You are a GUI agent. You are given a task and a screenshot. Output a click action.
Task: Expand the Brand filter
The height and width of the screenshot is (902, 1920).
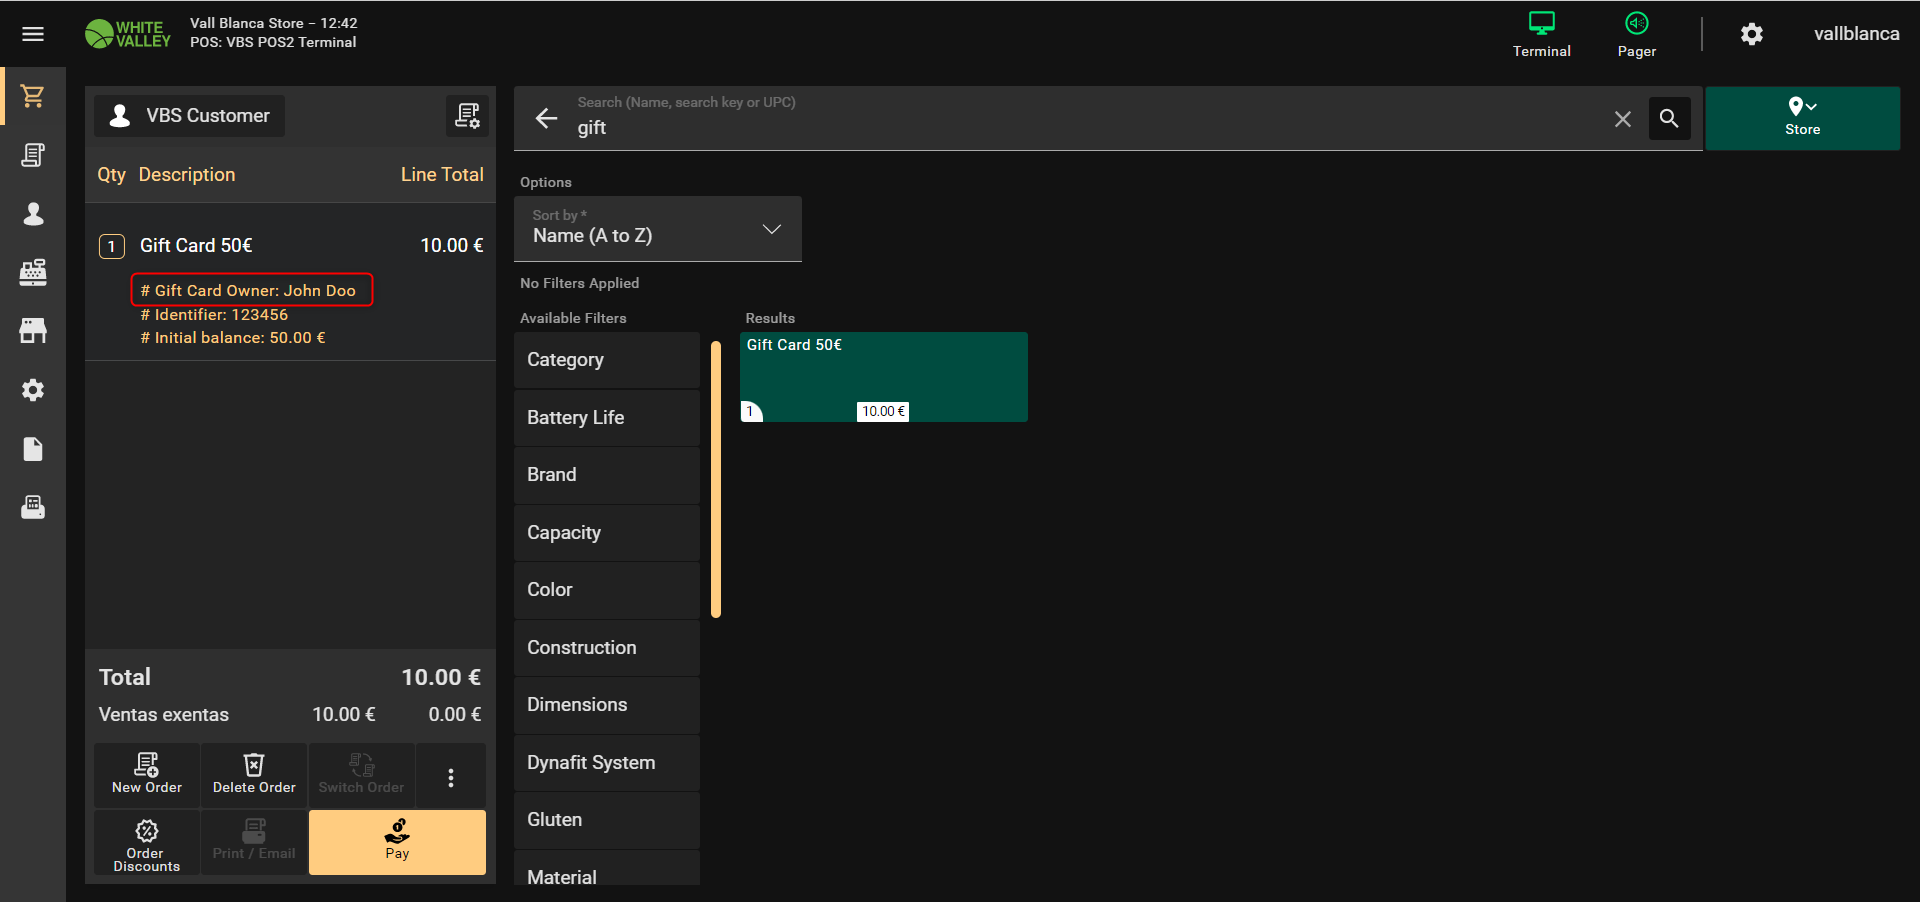click(606, 475)
